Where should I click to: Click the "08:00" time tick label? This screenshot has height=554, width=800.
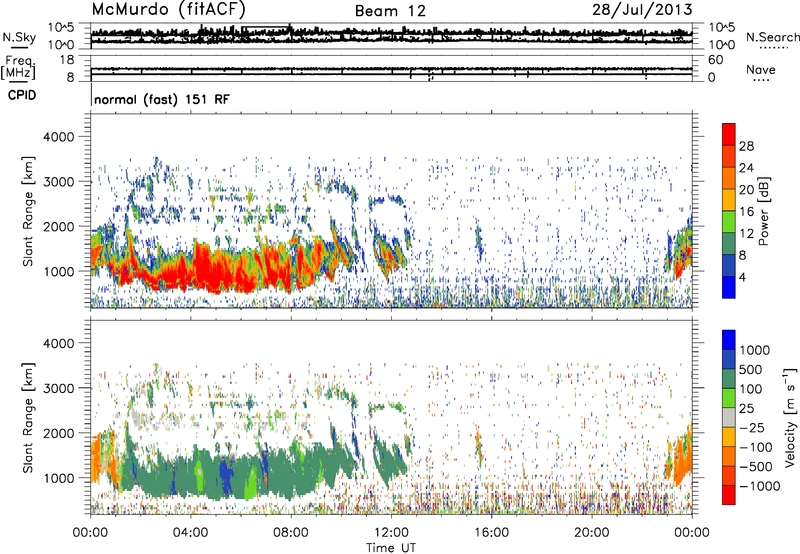291,533
